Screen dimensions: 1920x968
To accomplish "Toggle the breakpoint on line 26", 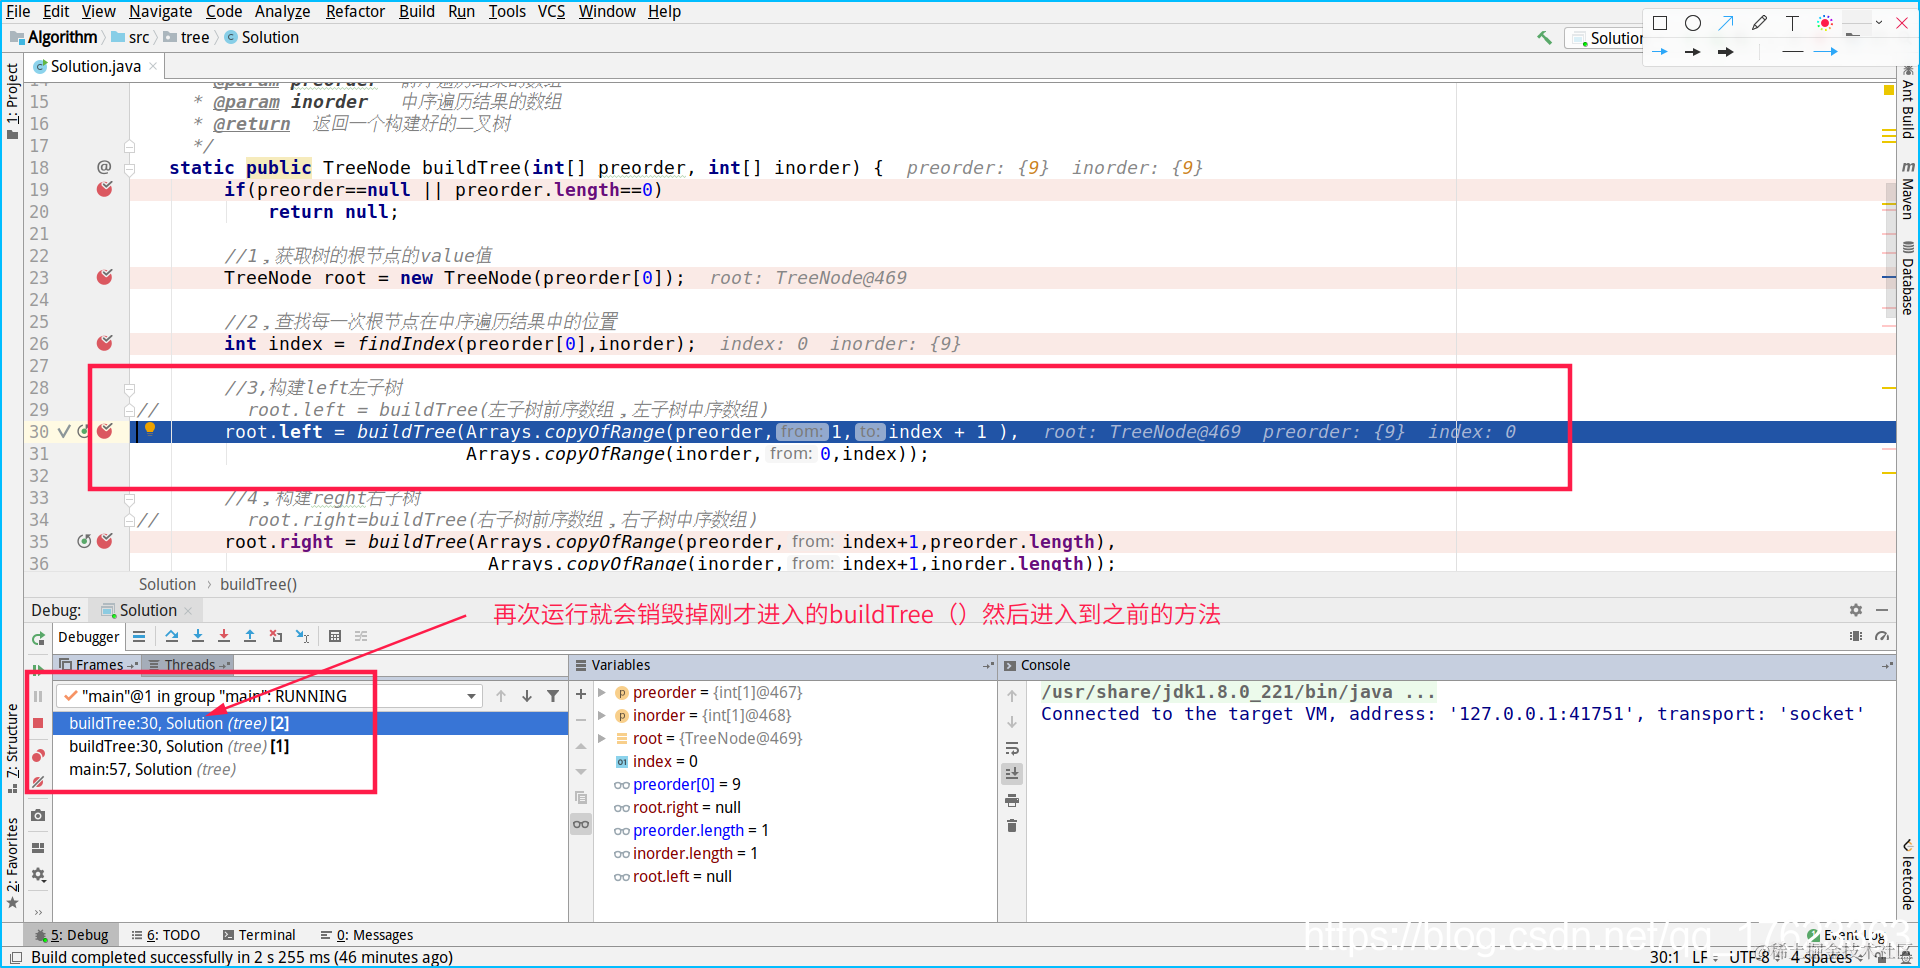I will tap(105, 343).
